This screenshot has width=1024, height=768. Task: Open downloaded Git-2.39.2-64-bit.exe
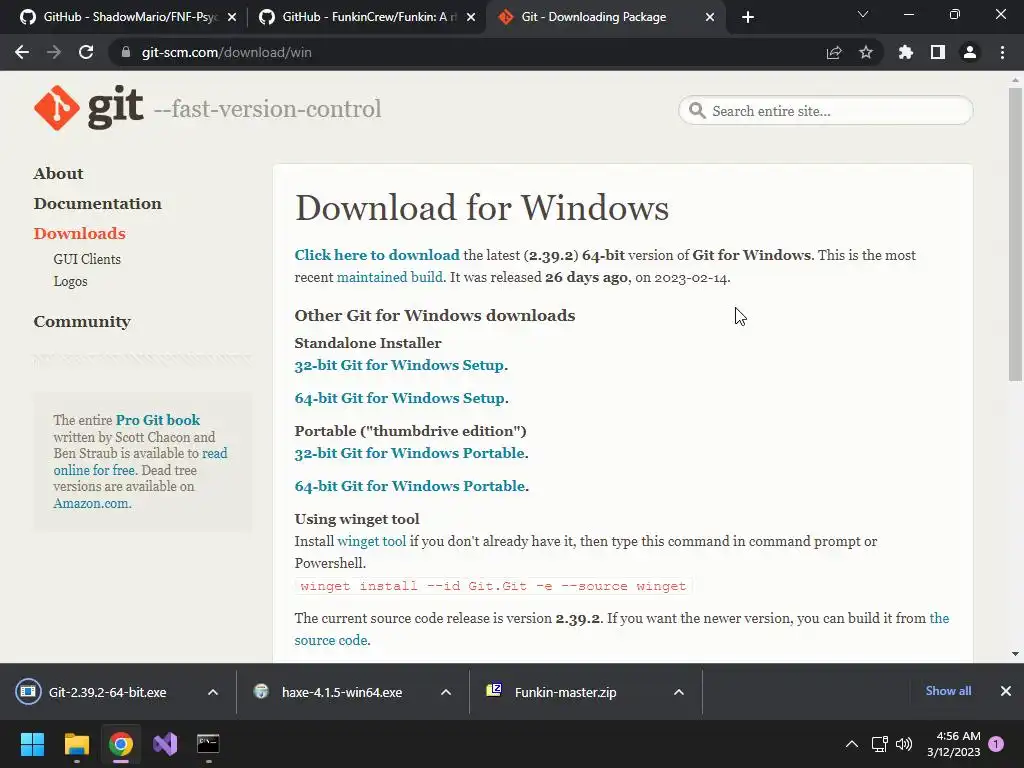point(108,692)
